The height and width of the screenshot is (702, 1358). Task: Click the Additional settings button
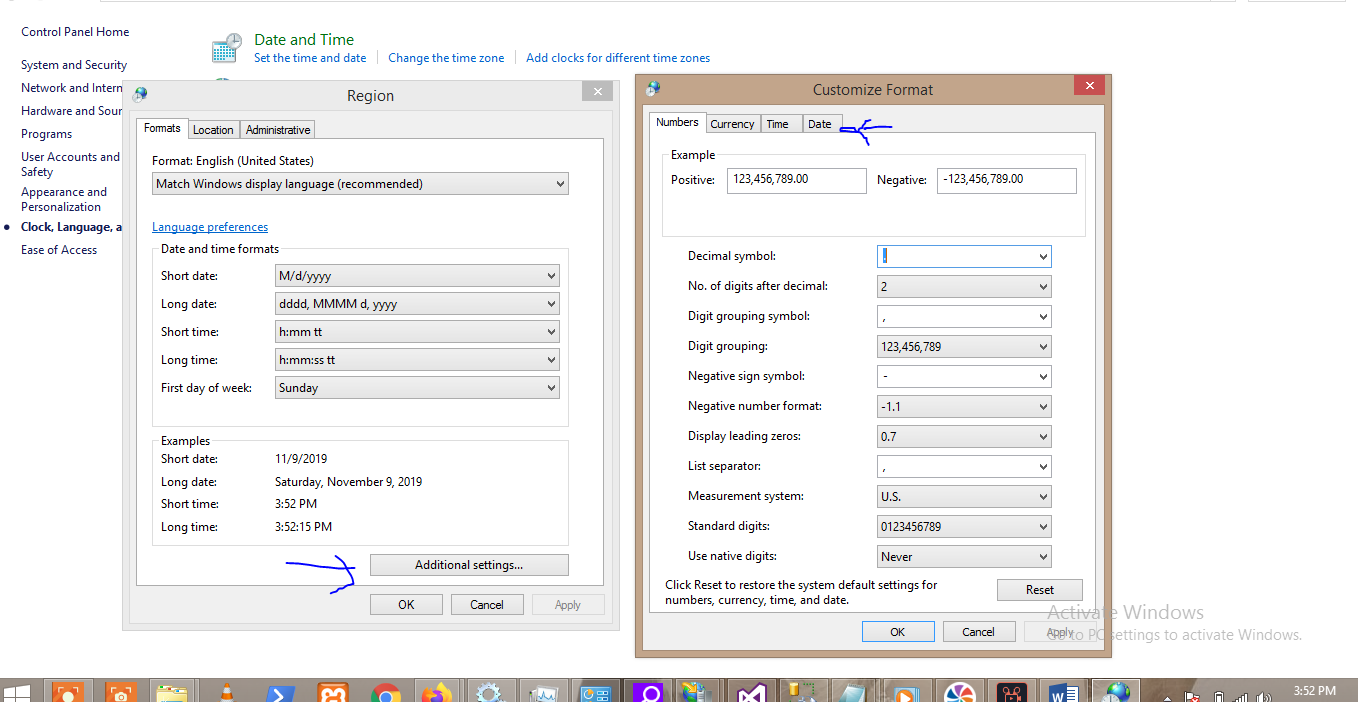468,564
